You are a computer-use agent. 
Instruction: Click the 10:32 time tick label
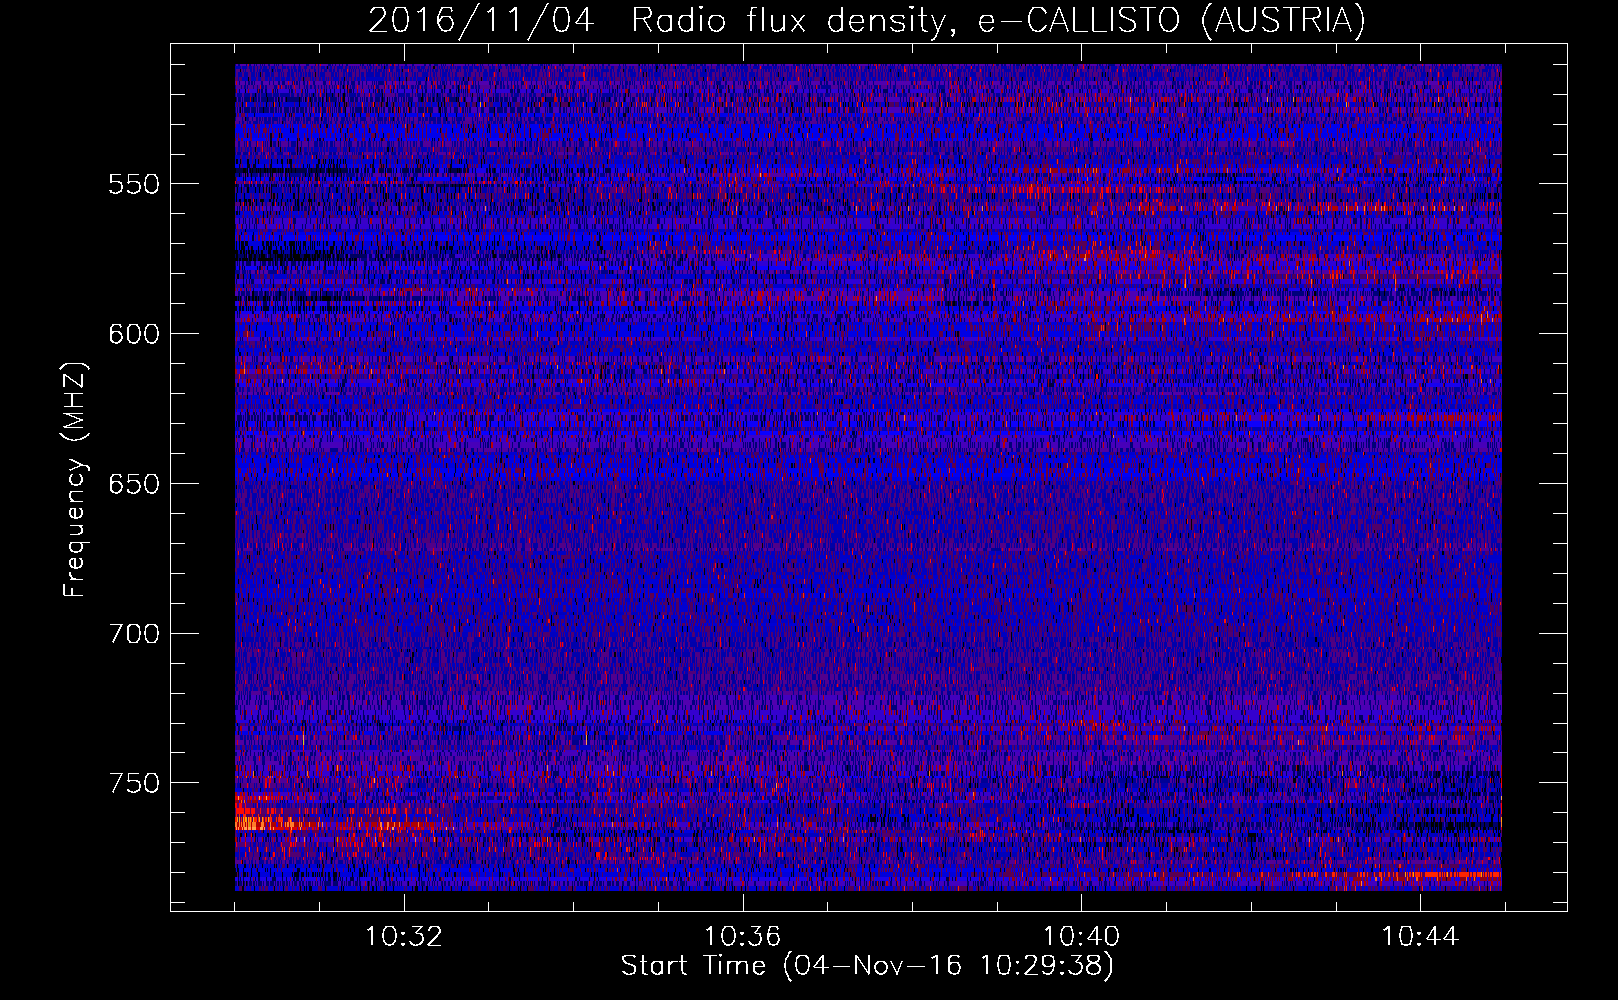[x=404, y=937]
